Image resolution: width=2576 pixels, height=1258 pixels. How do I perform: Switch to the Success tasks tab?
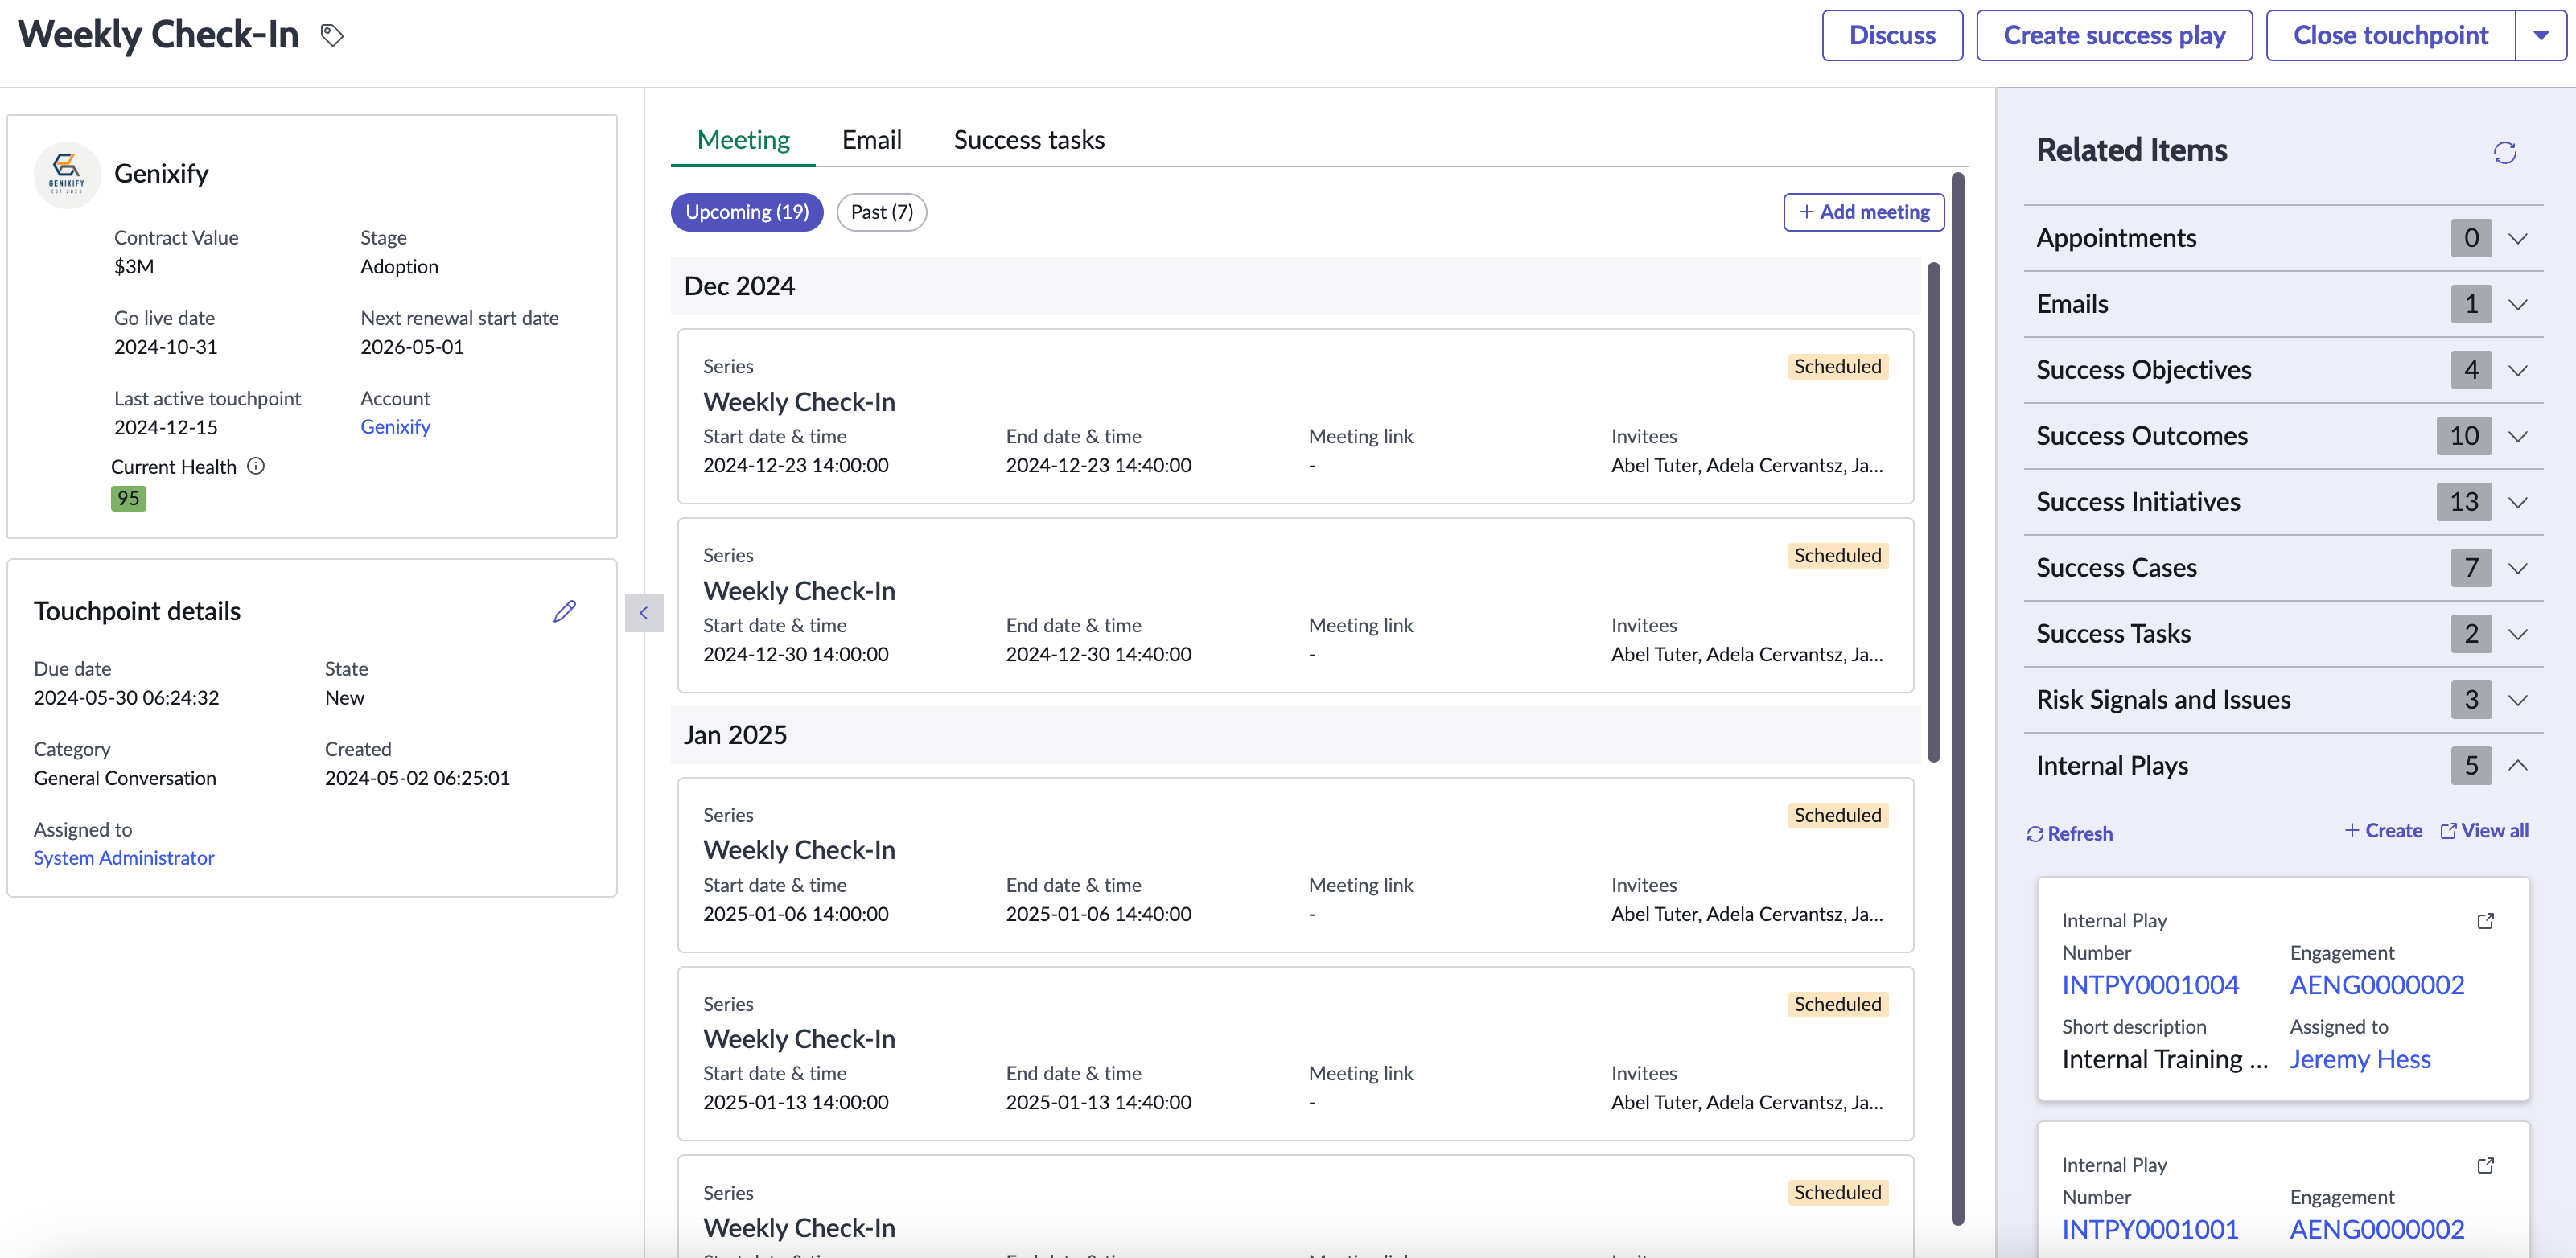coord(1029,140)
